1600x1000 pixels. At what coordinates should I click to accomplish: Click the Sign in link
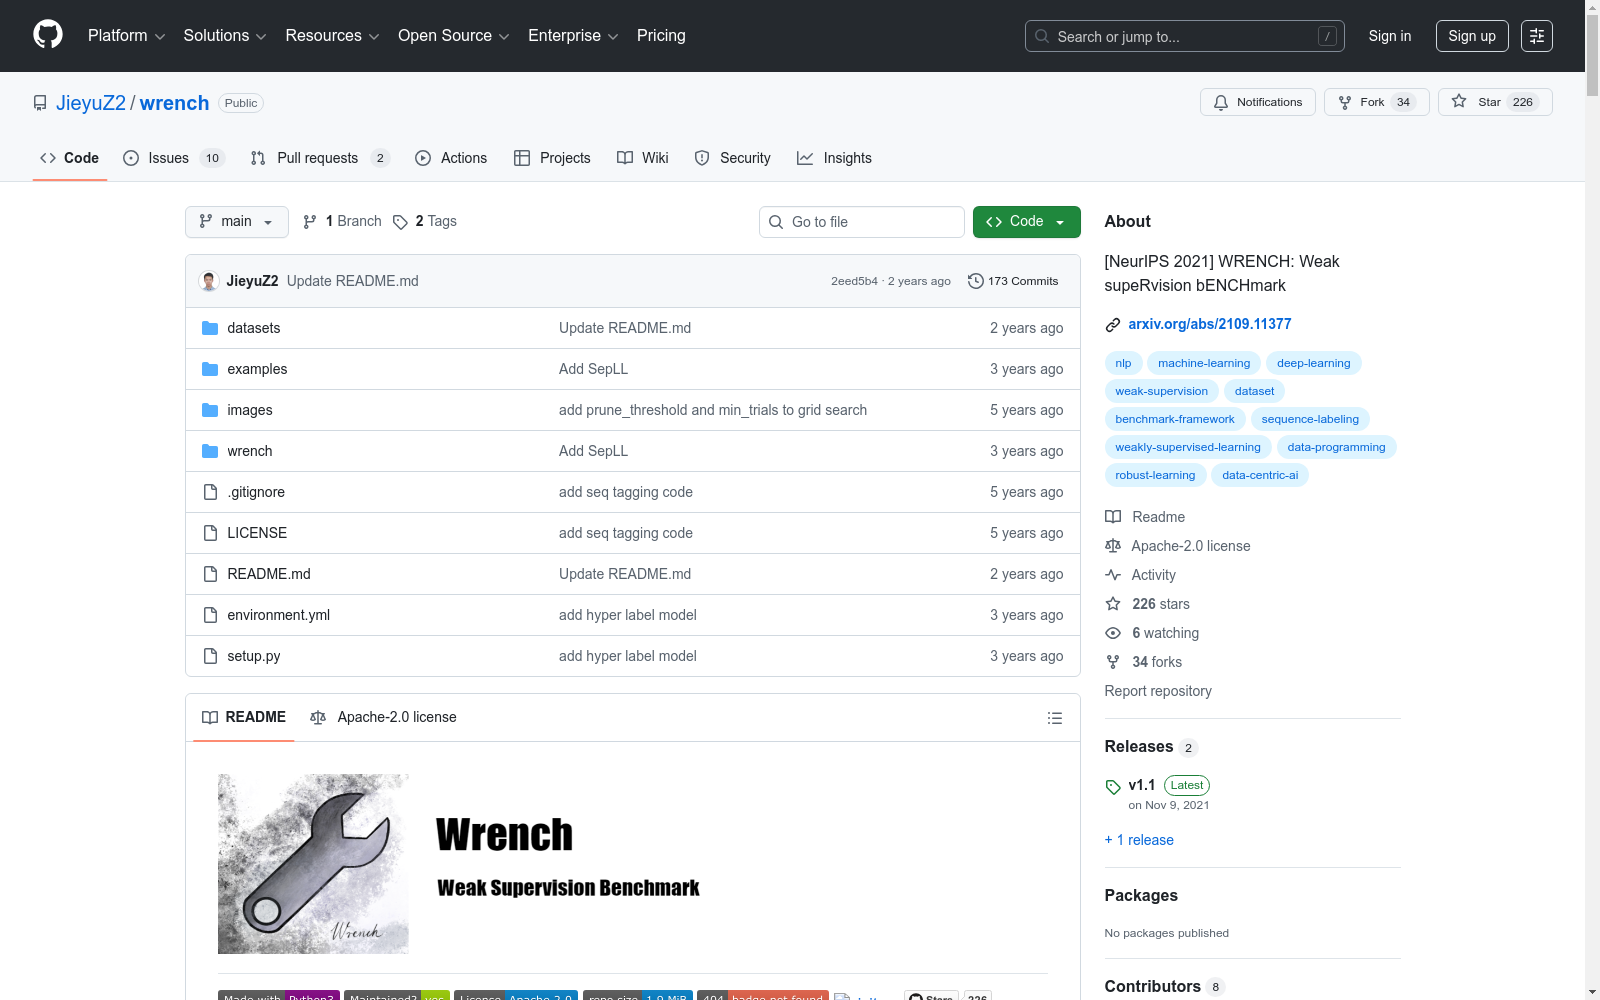click(1390, 36)
